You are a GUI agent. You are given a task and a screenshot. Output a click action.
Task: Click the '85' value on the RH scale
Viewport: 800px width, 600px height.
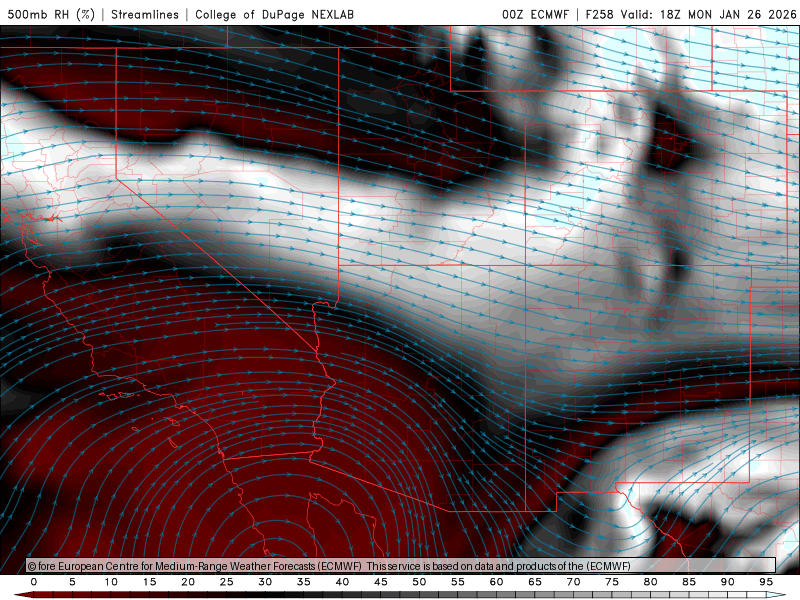click(x=689, y=582)
